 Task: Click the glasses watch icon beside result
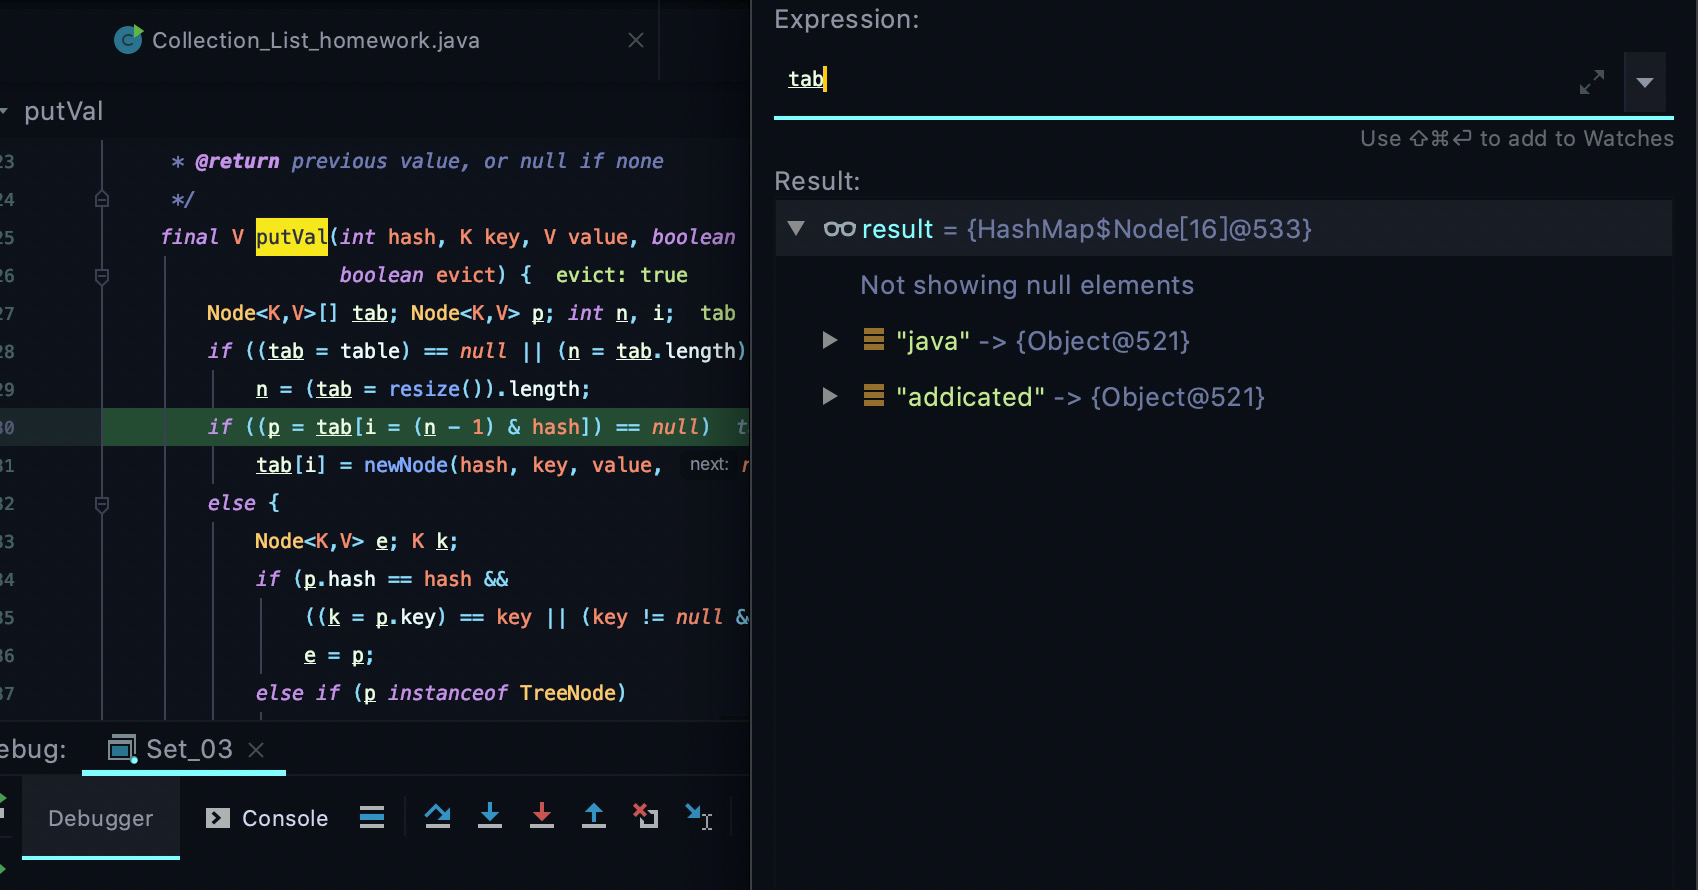(839, 229)
